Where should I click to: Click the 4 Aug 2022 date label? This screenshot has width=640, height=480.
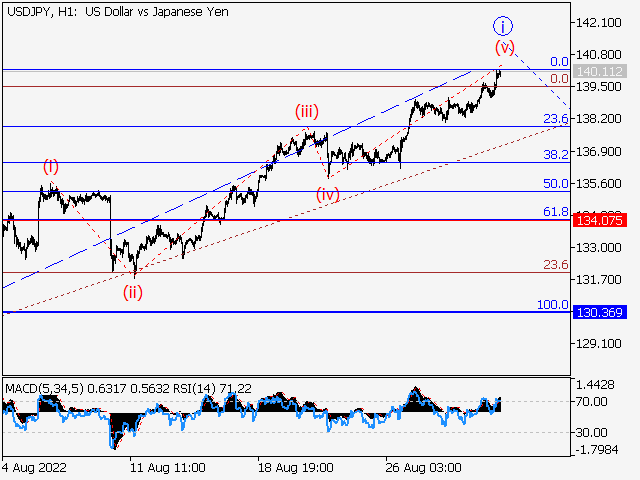tap(34, 467)
